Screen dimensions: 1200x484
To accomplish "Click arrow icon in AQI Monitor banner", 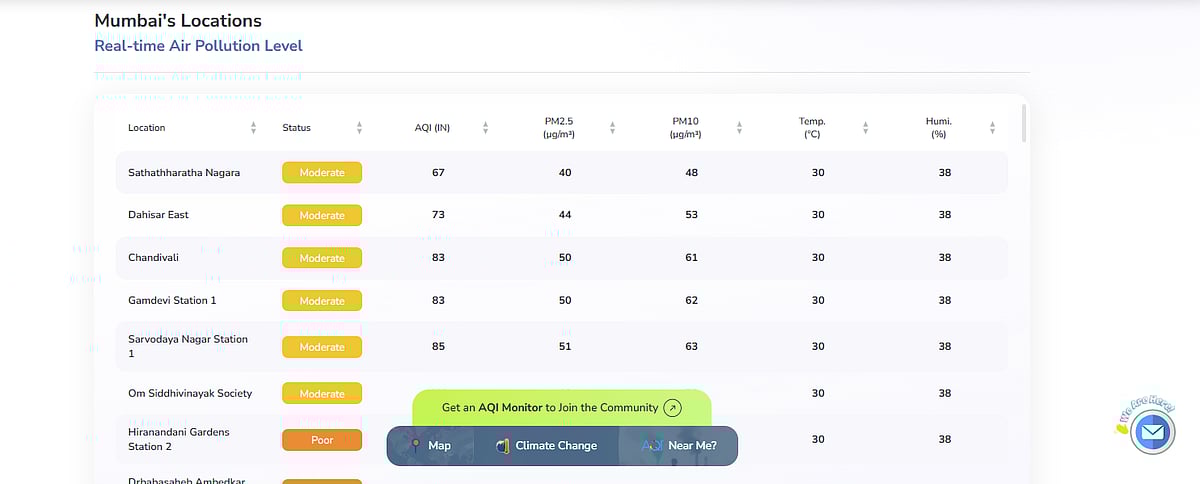I will 674,408.
